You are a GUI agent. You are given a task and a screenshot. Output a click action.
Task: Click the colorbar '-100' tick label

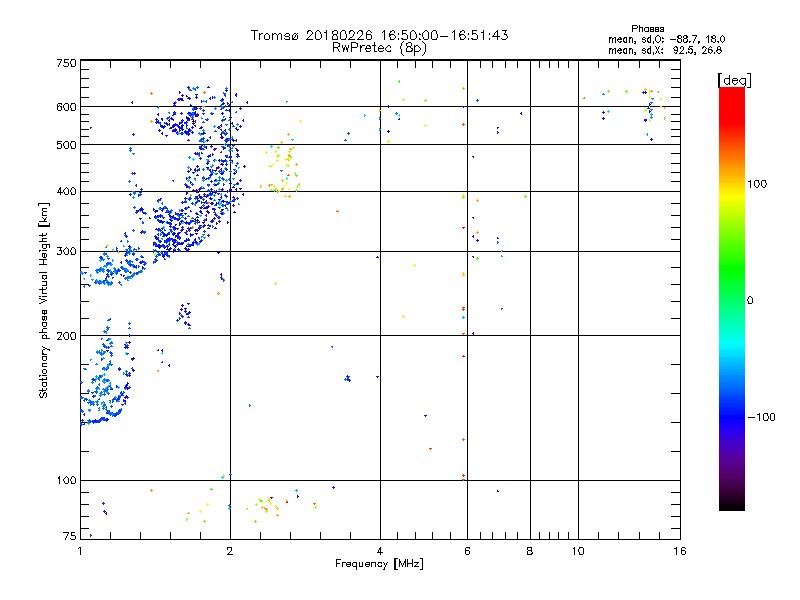pos(761,417)
